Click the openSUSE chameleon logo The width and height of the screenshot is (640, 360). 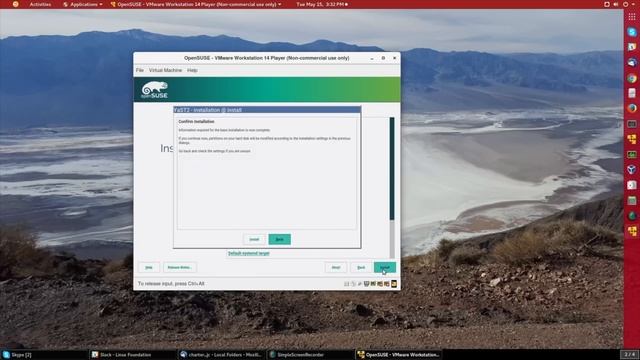(x=155, y=90)
